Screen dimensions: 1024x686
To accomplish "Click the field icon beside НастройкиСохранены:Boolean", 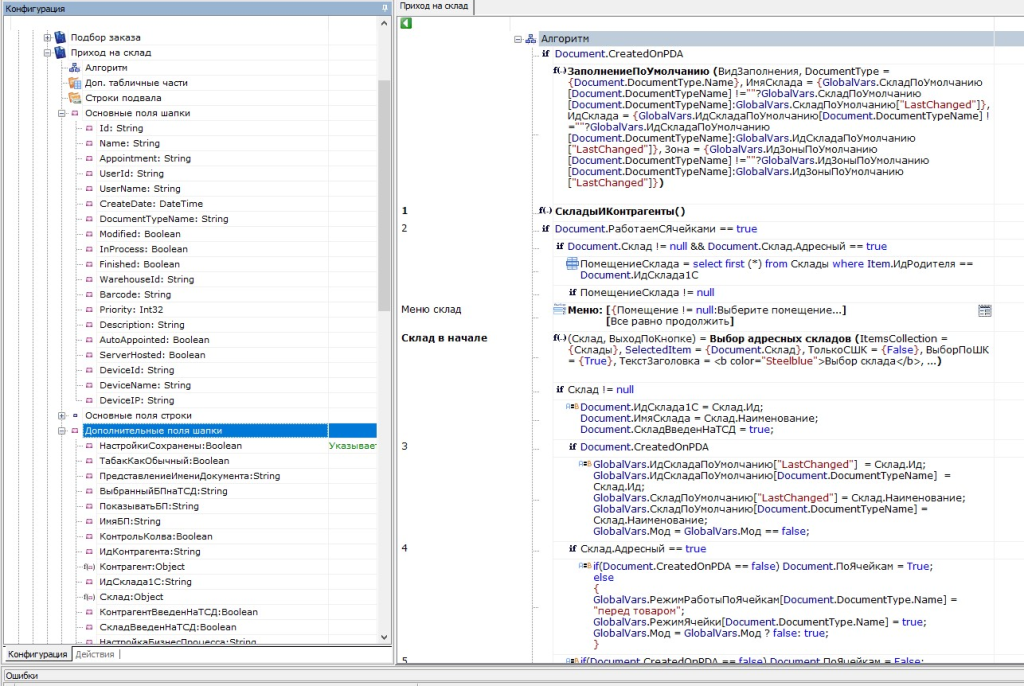I will click(x=89, y=446).
